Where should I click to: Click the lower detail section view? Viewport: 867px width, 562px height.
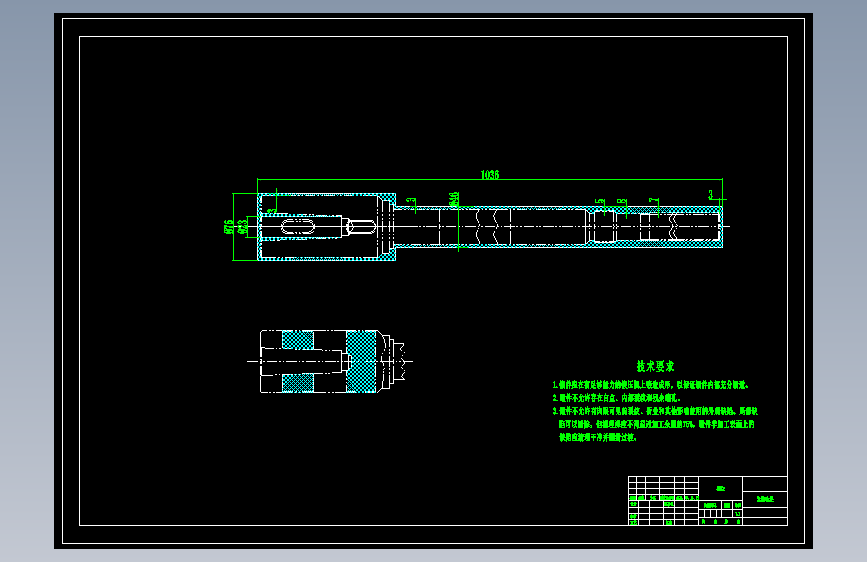point(330,362)
